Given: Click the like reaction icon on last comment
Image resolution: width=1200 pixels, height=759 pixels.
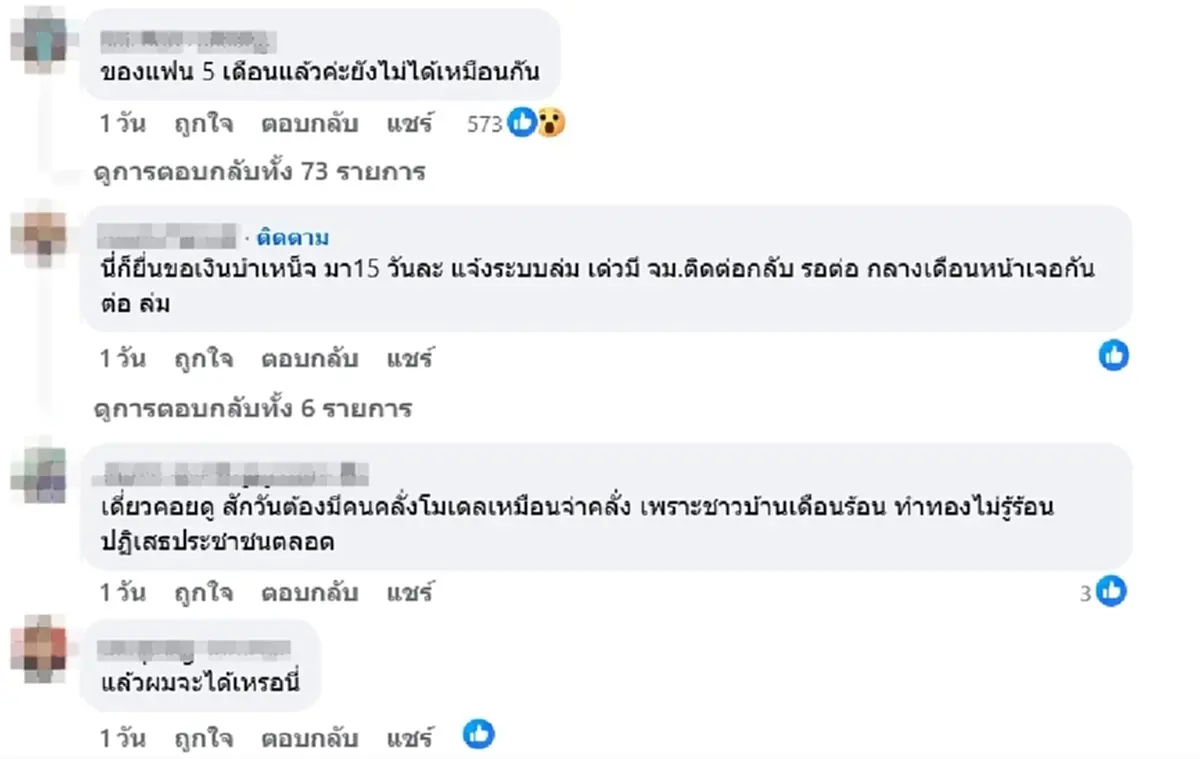Looking at the screenshot, I should (x=479, y=733).
